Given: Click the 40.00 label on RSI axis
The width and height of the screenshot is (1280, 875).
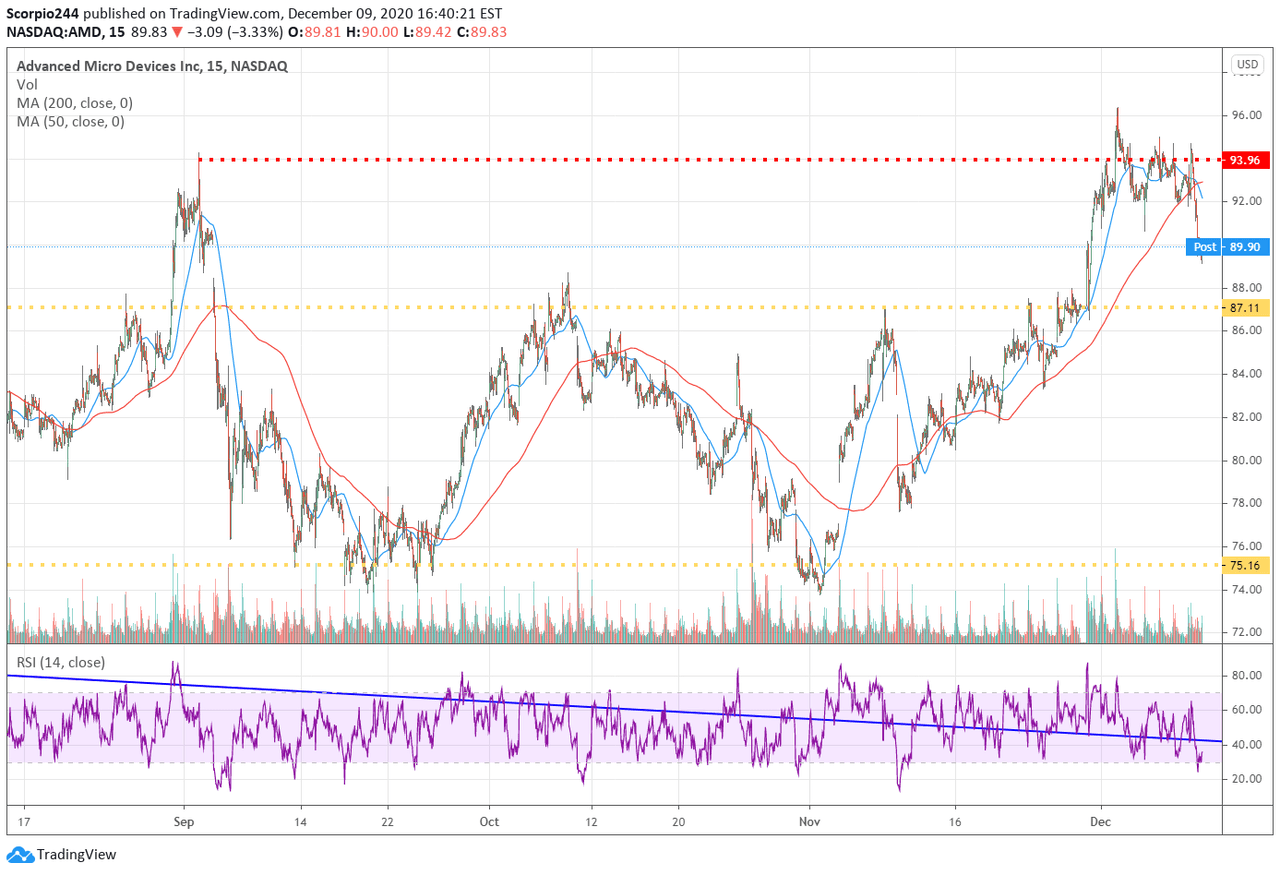Looking at the screenshot, I should [1247, 745].
